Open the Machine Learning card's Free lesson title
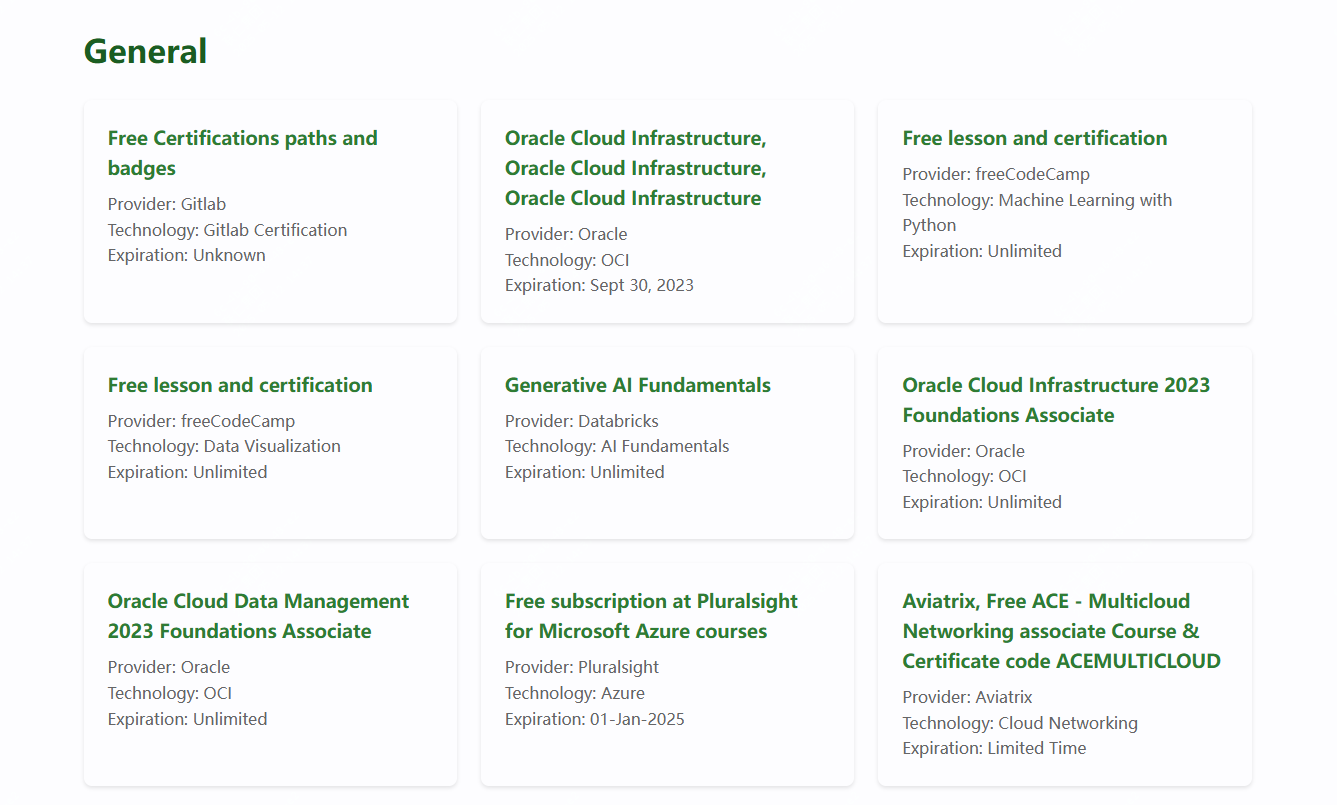The image size is (1337, 805). [1034, 138]
